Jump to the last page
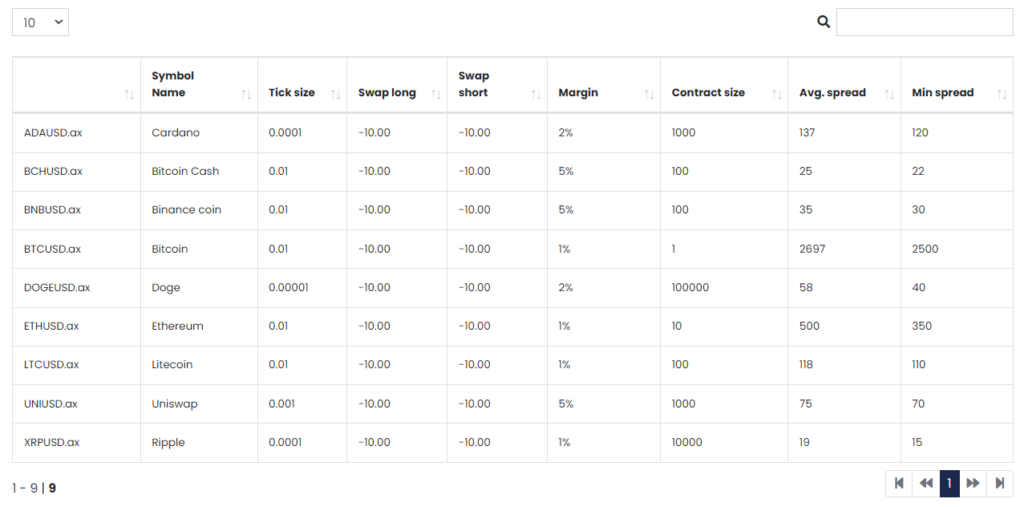This screenshot has width=1024, height=507. coord(1000,483)
